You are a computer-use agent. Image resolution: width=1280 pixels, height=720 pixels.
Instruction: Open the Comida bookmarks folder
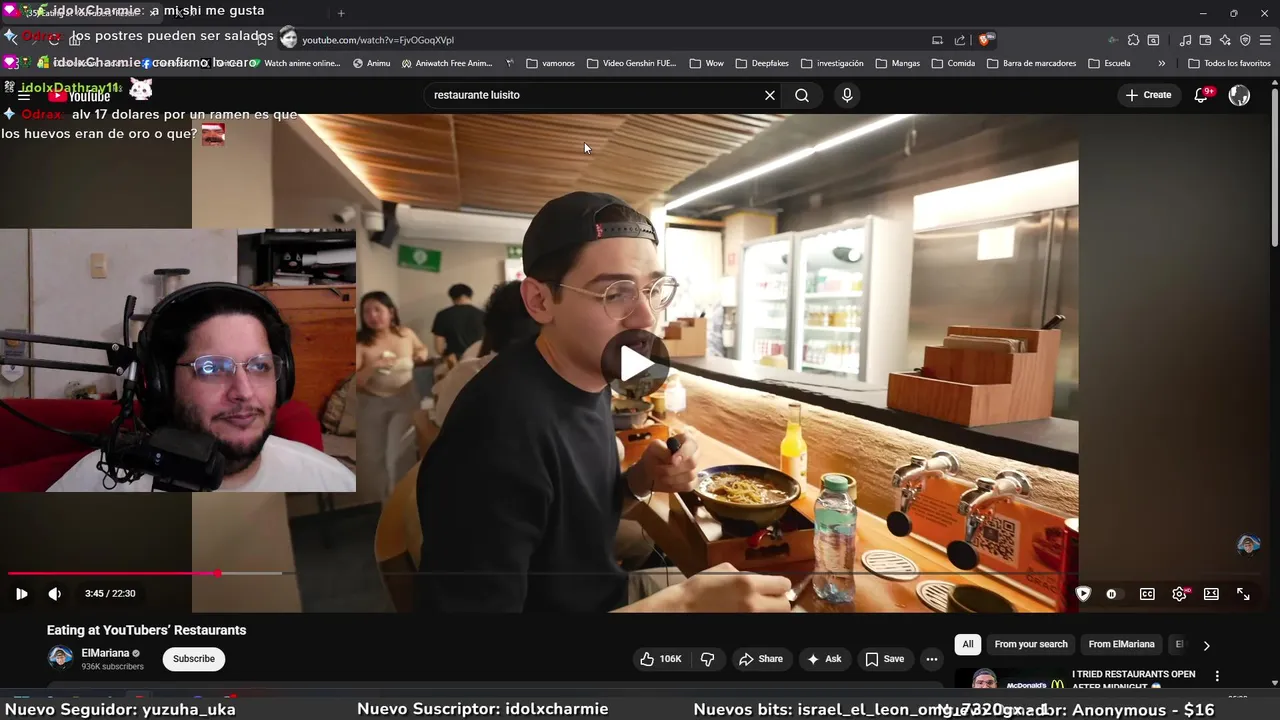click(953, 63)
